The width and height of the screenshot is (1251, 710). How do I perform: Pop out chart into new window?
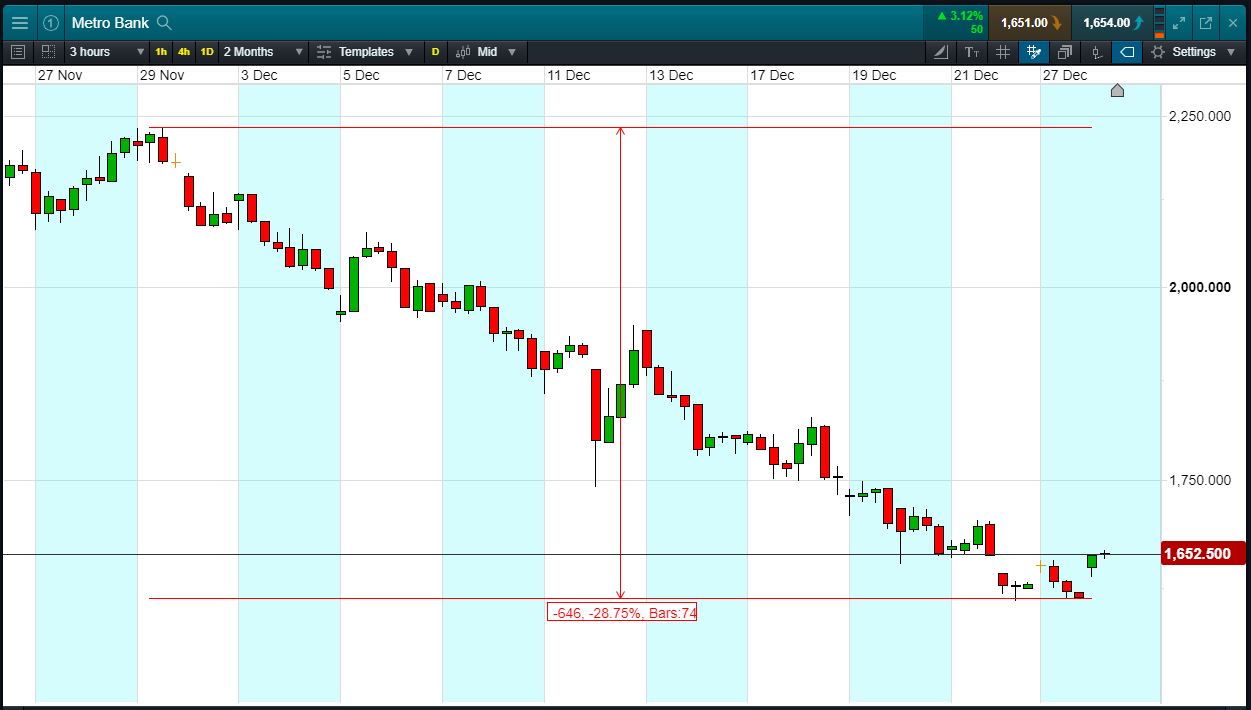click(x=1206, y=23)
